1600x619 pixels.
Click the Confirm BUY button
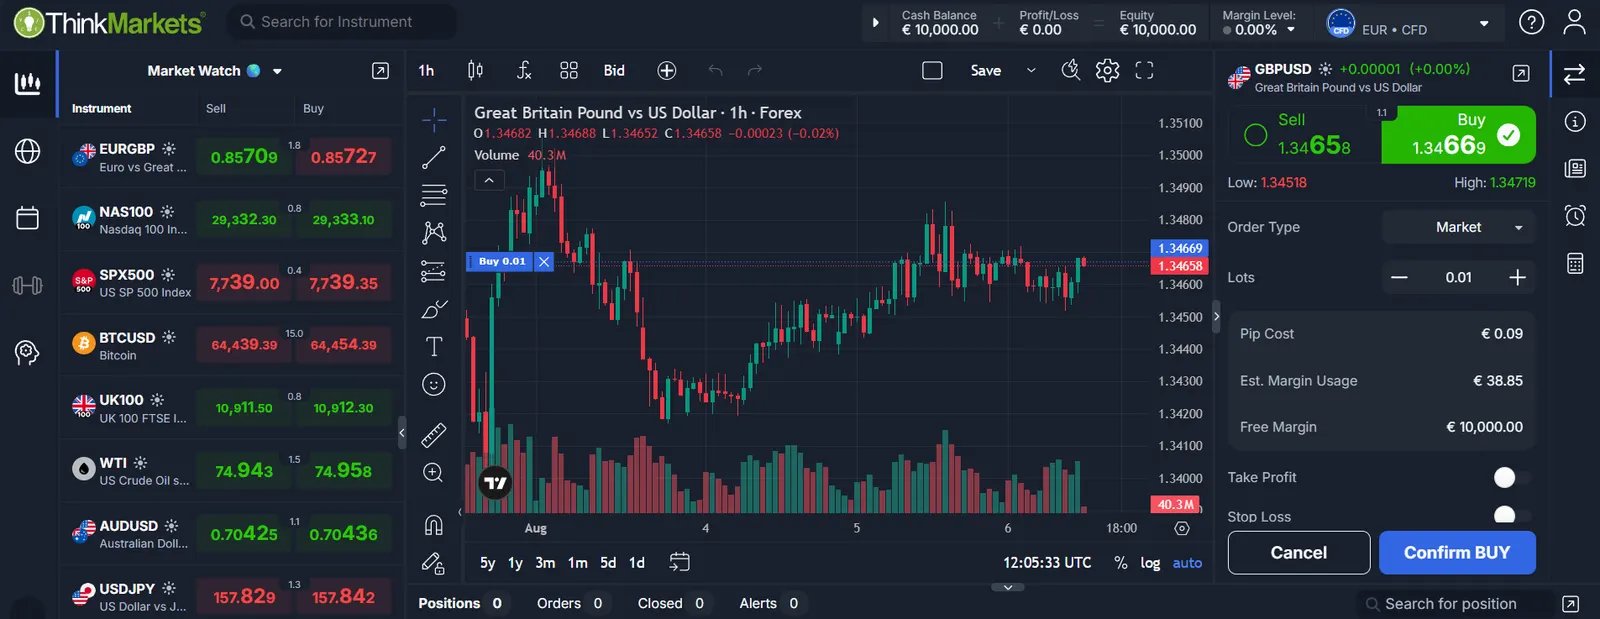pyautogui.click(x=1457, y=553)
